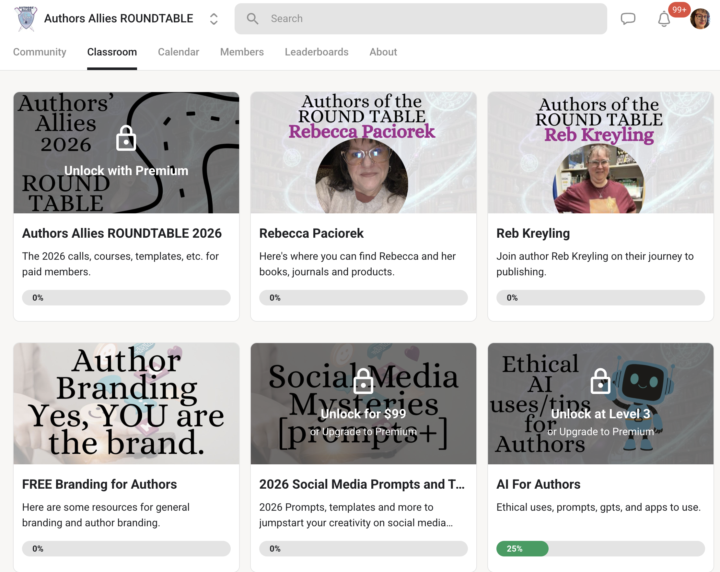The height and width of the screenshot is (572, 720).
Task: Click lock icon on Ethical AI course
Action: tap(600, 381)
